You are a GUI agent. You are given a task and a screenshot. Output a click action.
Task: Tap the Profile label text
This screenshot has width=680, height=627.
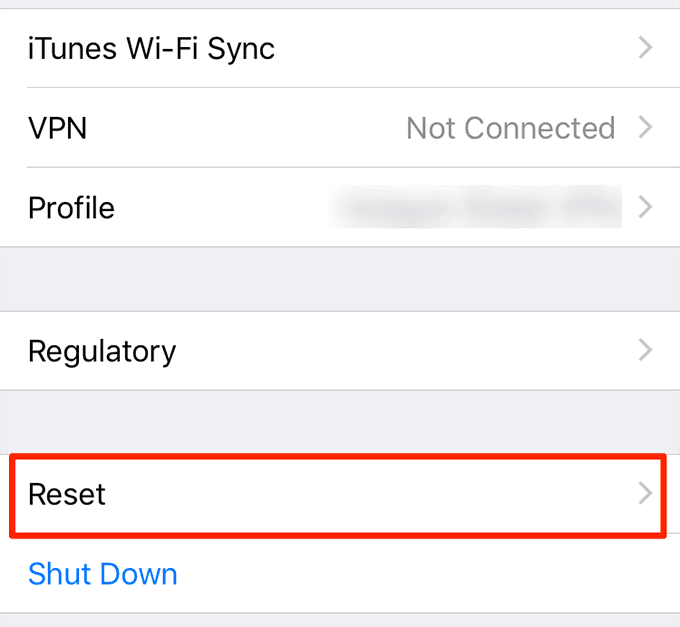tap(72, 208)
